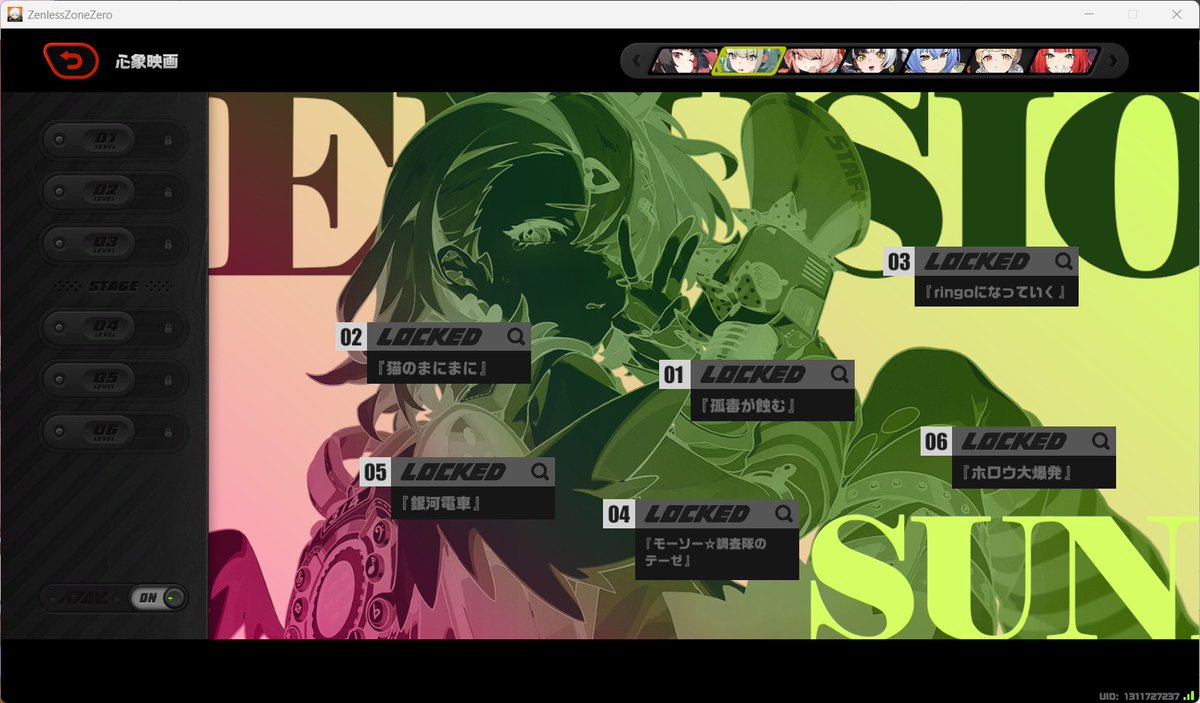The height and width of the screenshot is (703, 1200).
Task: Click the 02 LOCKED header bar
Action: [x=433, y=337]
